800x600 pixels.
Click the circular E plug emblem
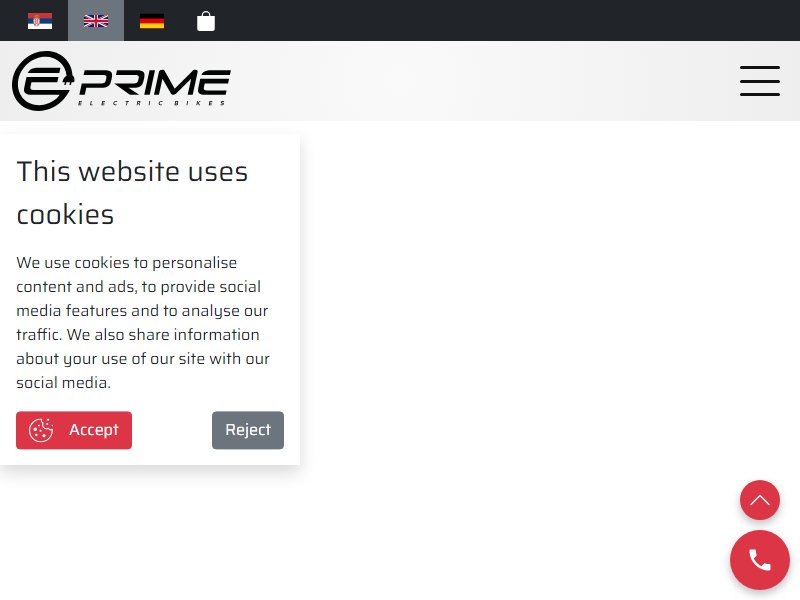tap(43, 81)
